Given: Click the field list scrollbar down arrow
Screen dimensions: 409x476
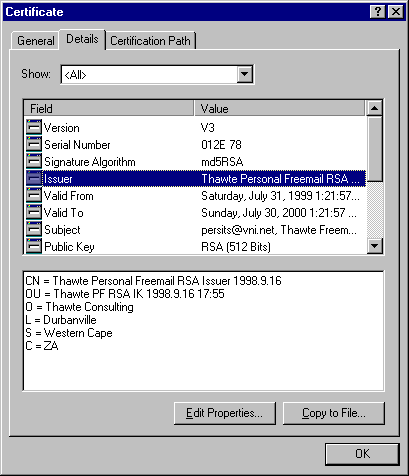Looking at the screenshot, I should (374, 246).
